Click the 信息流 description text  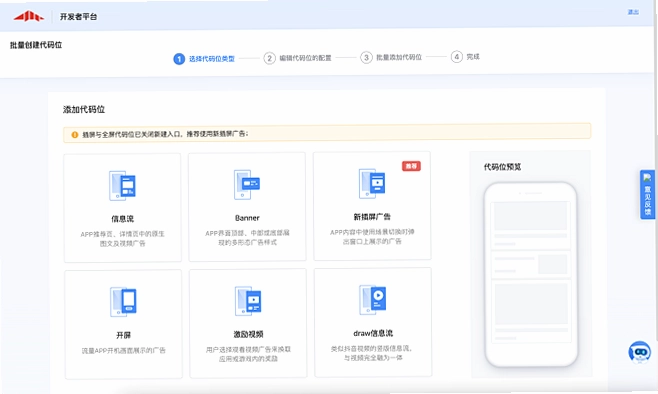click(123, 239)
